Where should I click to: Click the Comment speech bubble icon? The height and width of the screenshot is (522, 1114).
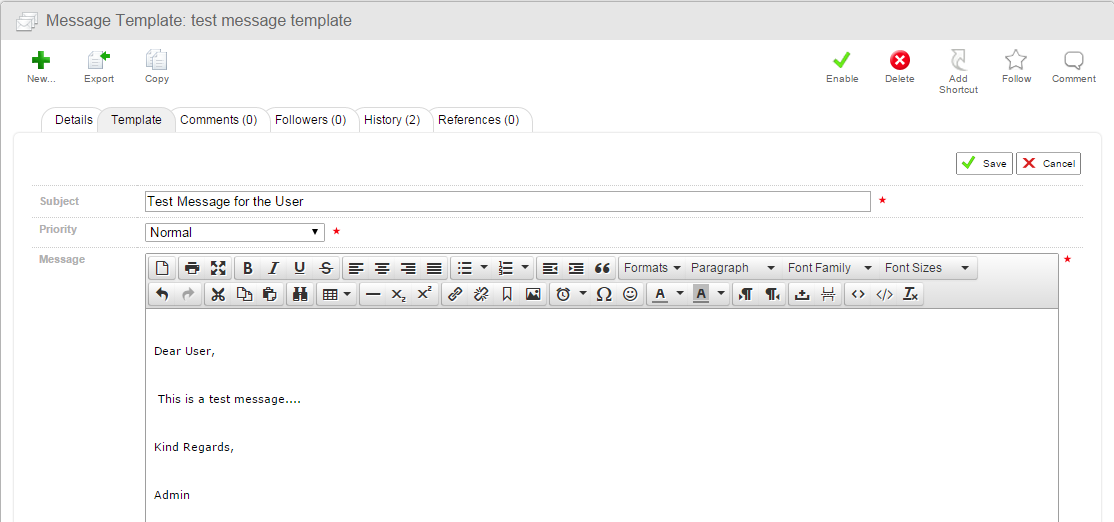pos(1074,61)
